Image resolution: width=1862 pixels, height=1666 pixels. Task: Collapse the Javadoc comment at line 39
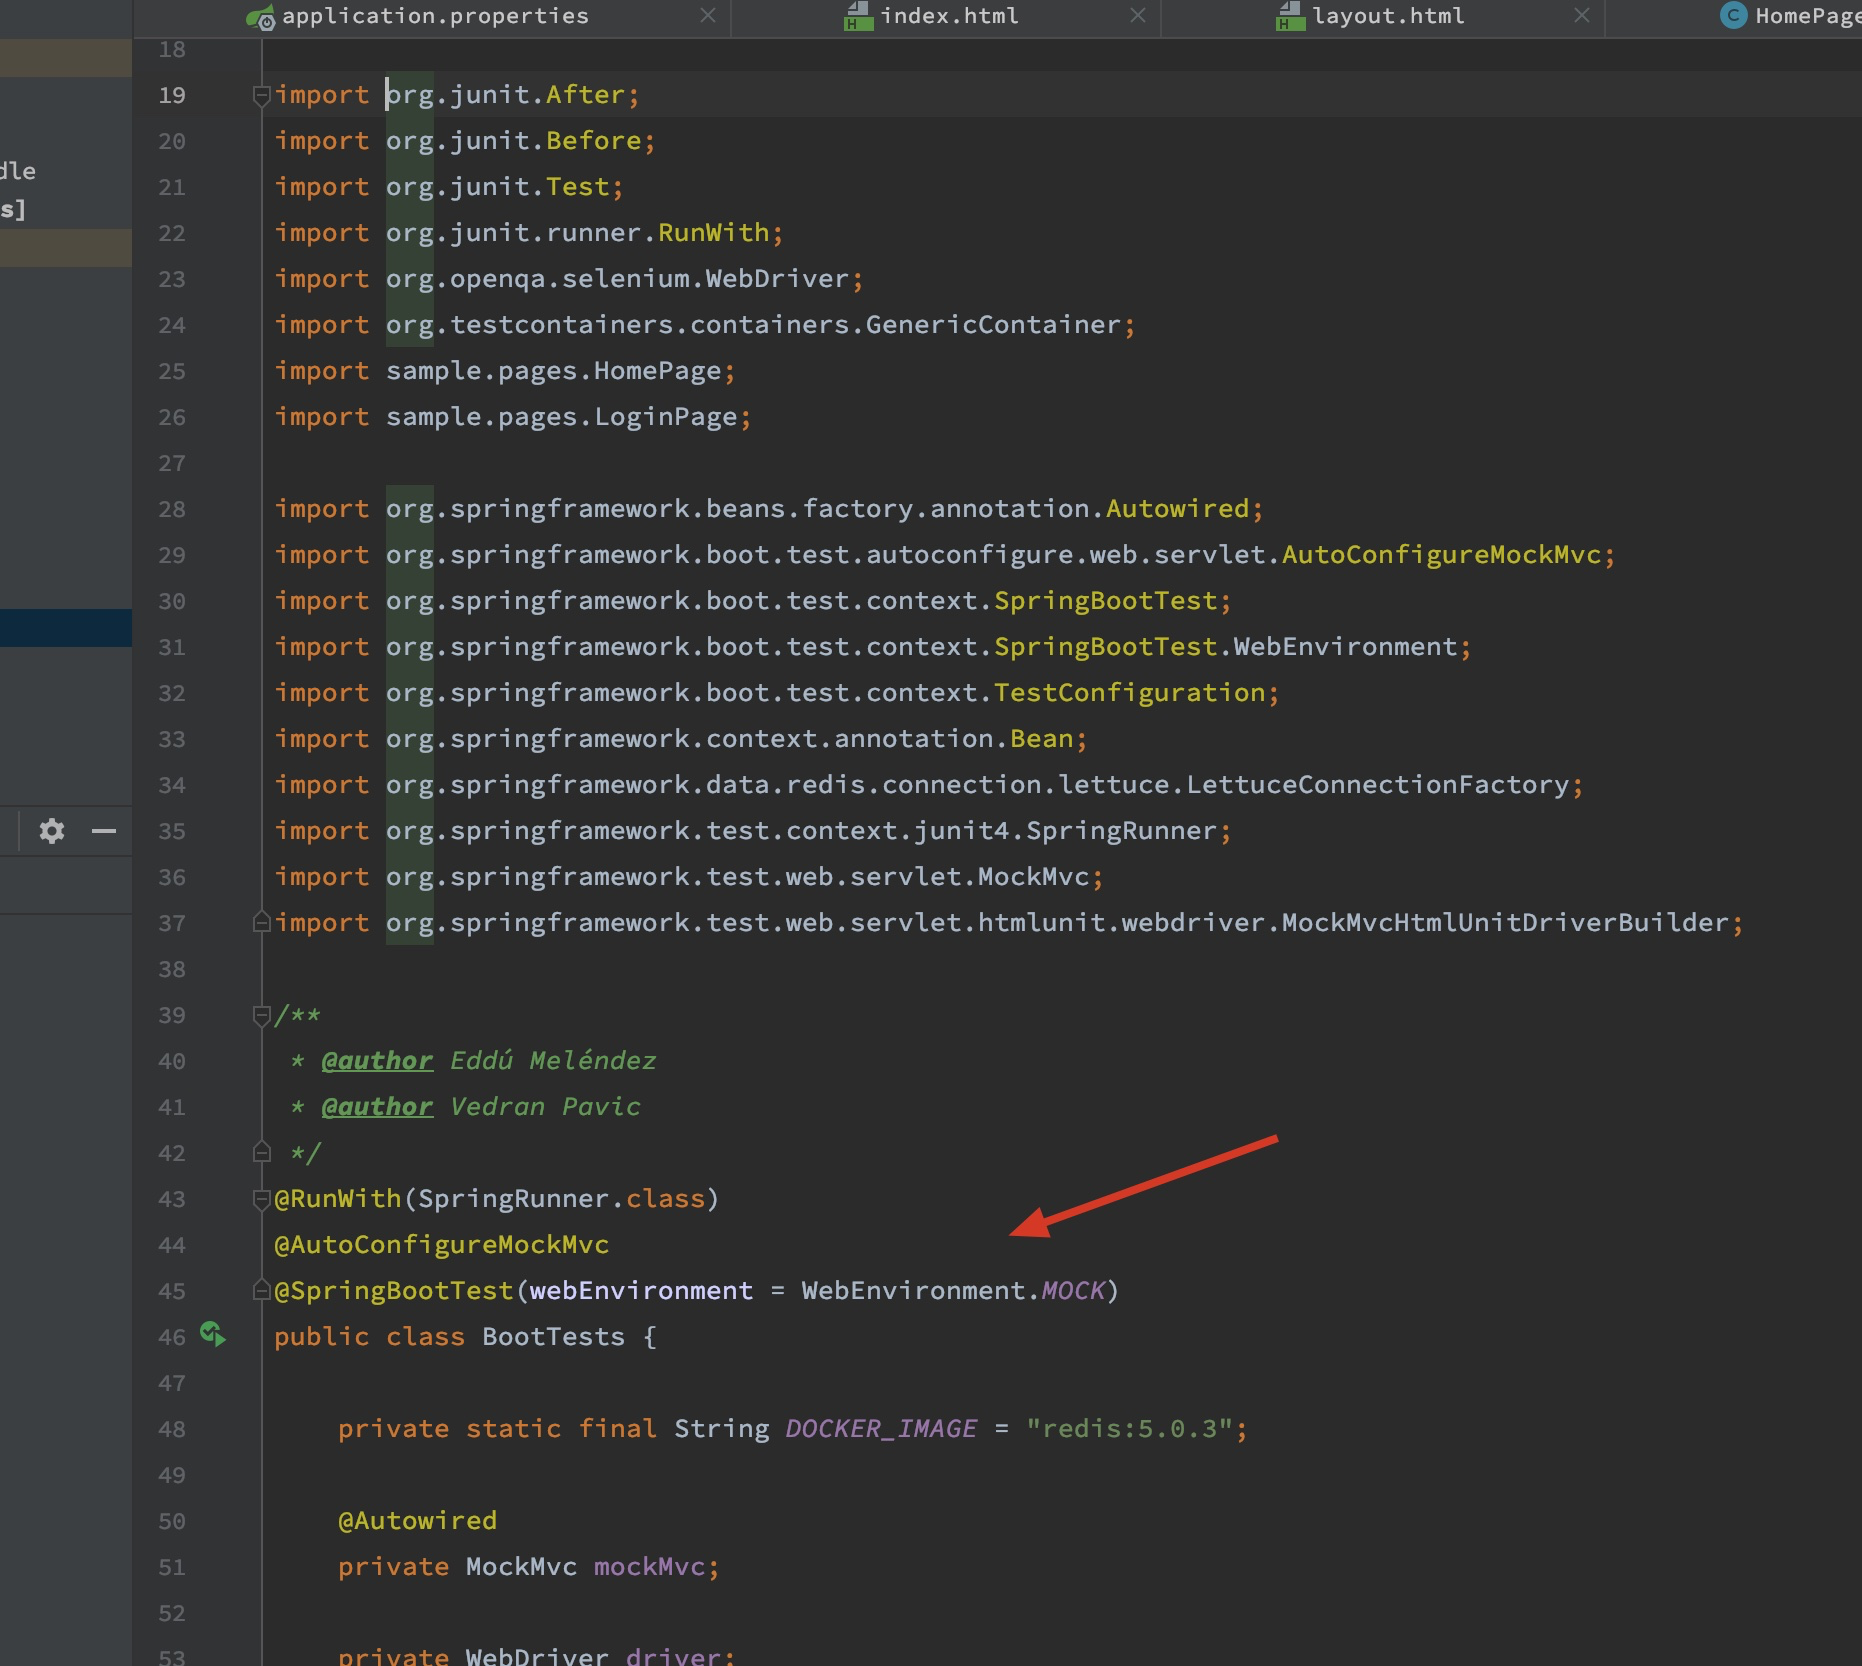point(262,1016)
